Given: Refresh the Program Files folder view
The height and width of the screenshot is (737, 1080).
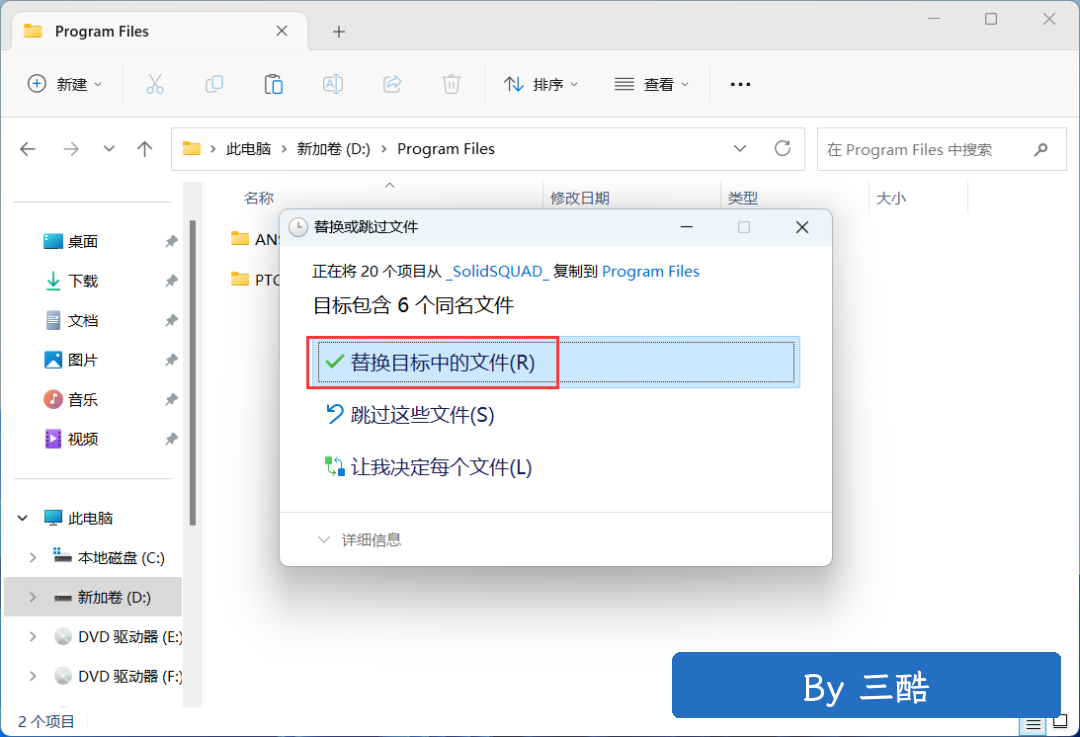Looking at the screenshot, I should pyautogui.click(x=782, y=149).
